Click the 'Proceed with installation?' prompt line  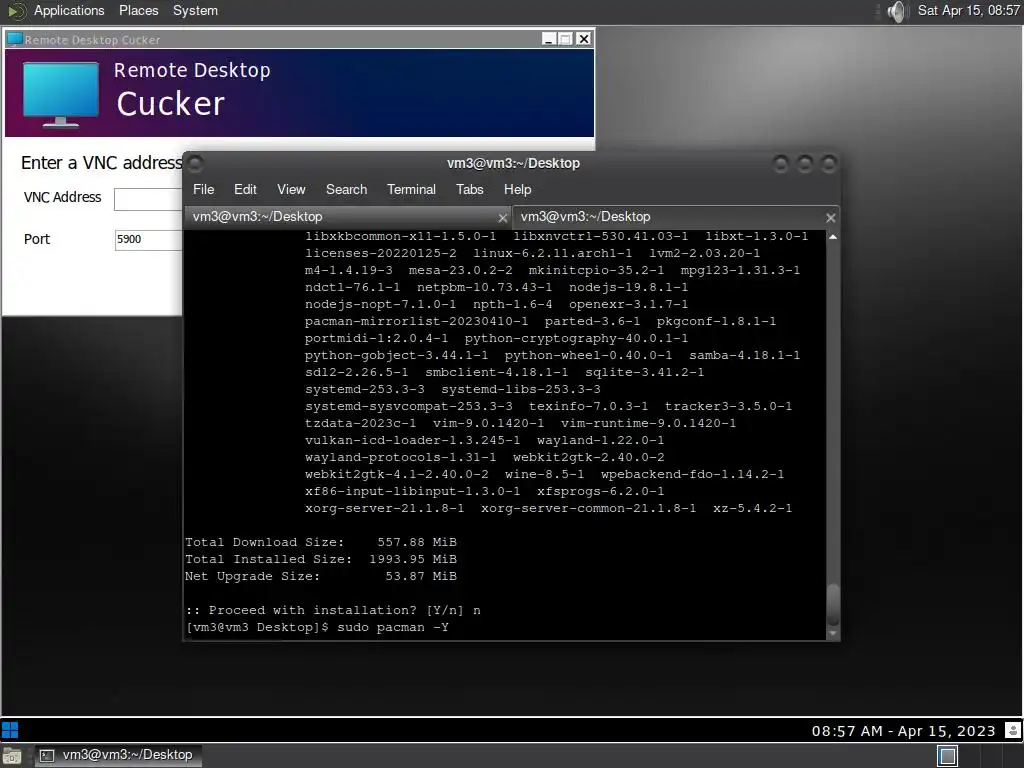[333, 611]
